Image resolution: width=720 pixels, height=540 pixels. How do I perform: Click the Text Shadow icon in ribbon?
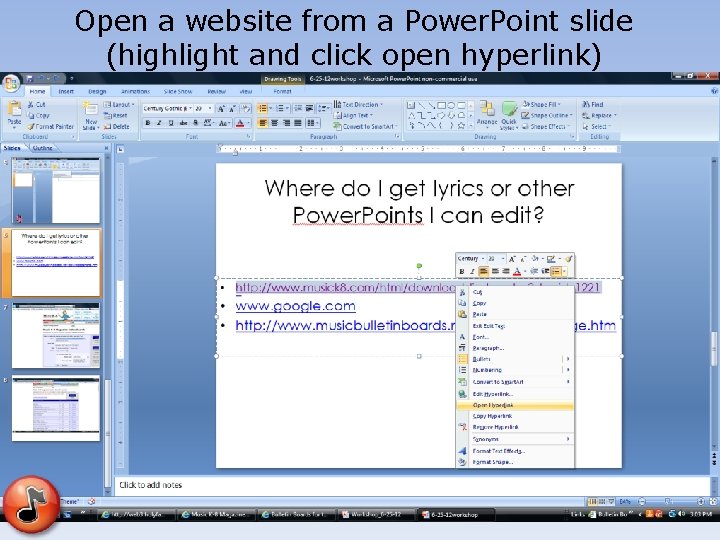pyautogui.click(x=195, y=123)
